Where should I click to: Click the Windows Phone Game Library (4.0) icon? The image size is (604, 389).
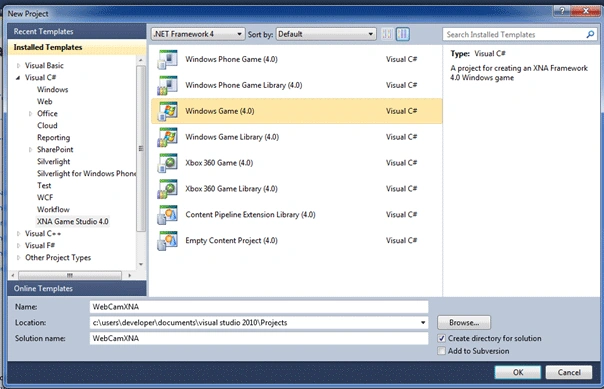click(x=168, y=85)
